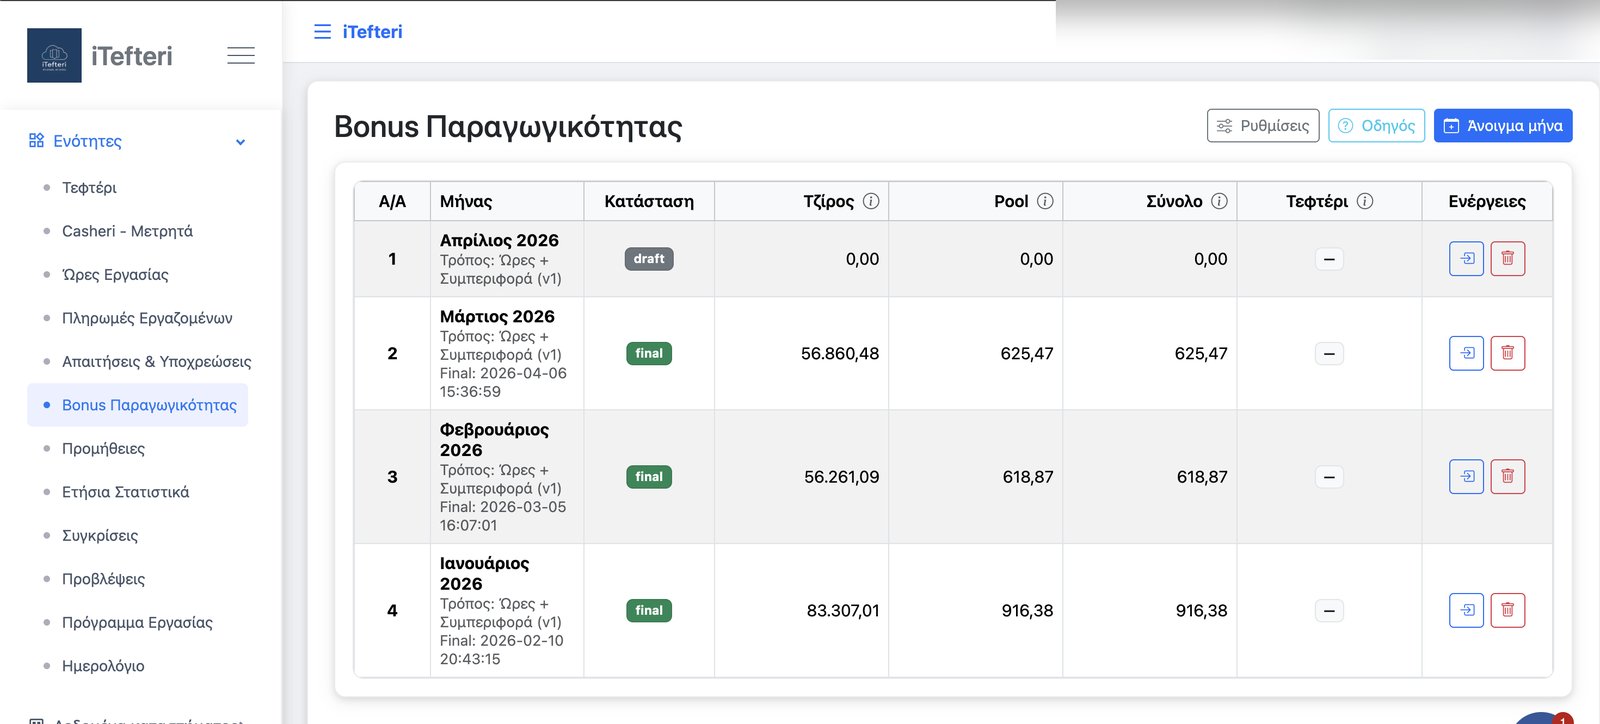Image resolution: width=1600 pixels, height=724 pixels.
Task: Open the Οδηγός guide button
Action: (1376, 126)
